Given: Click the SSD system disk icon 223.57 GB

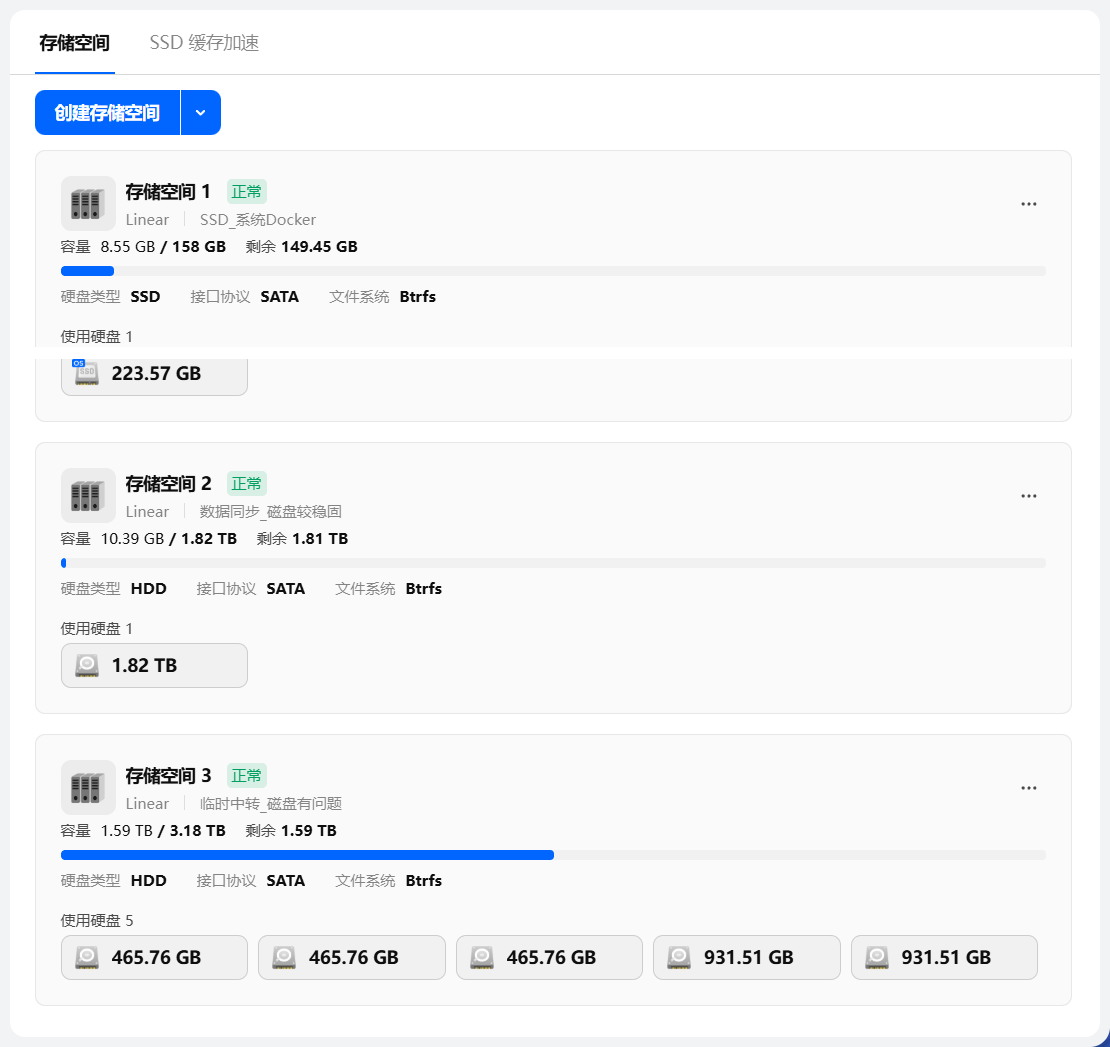Looking at the screenshot, I should click(87, 373).
